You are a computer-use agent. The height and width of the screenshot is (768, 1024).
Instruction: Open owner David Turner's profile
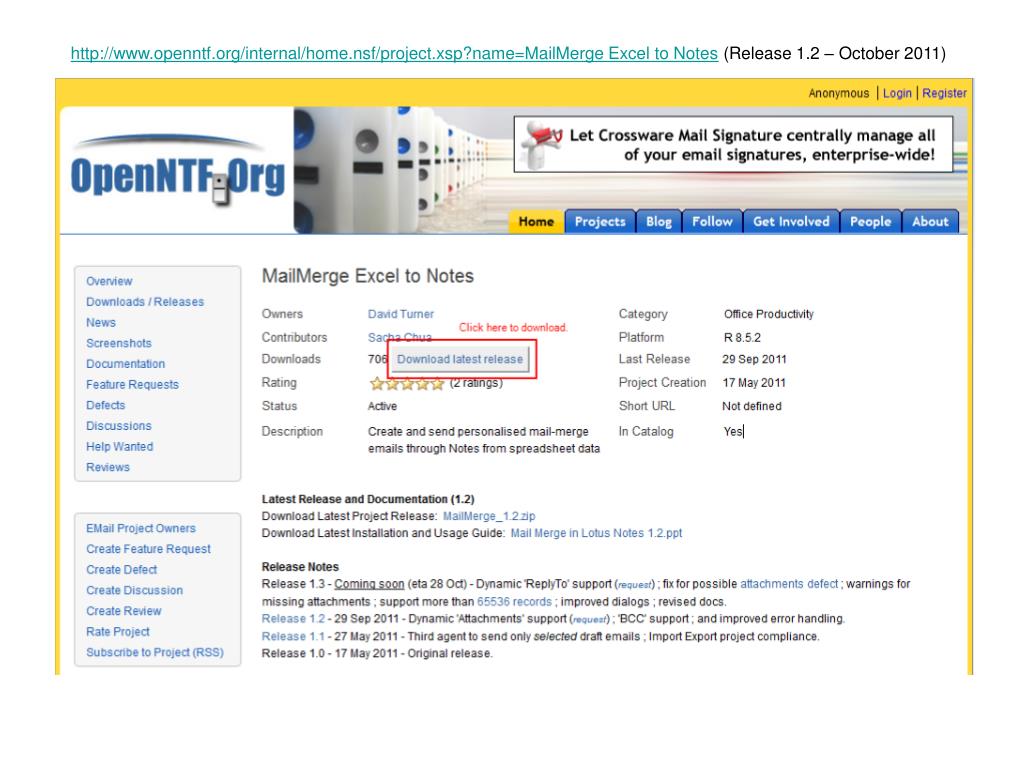point(401,314)
